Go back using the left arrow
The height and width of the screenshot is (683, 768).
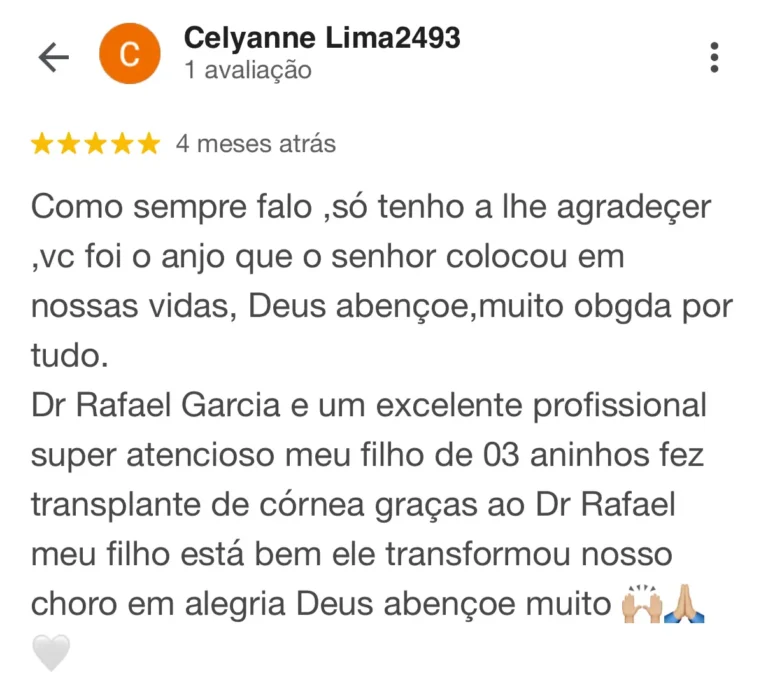pos(54,57)
